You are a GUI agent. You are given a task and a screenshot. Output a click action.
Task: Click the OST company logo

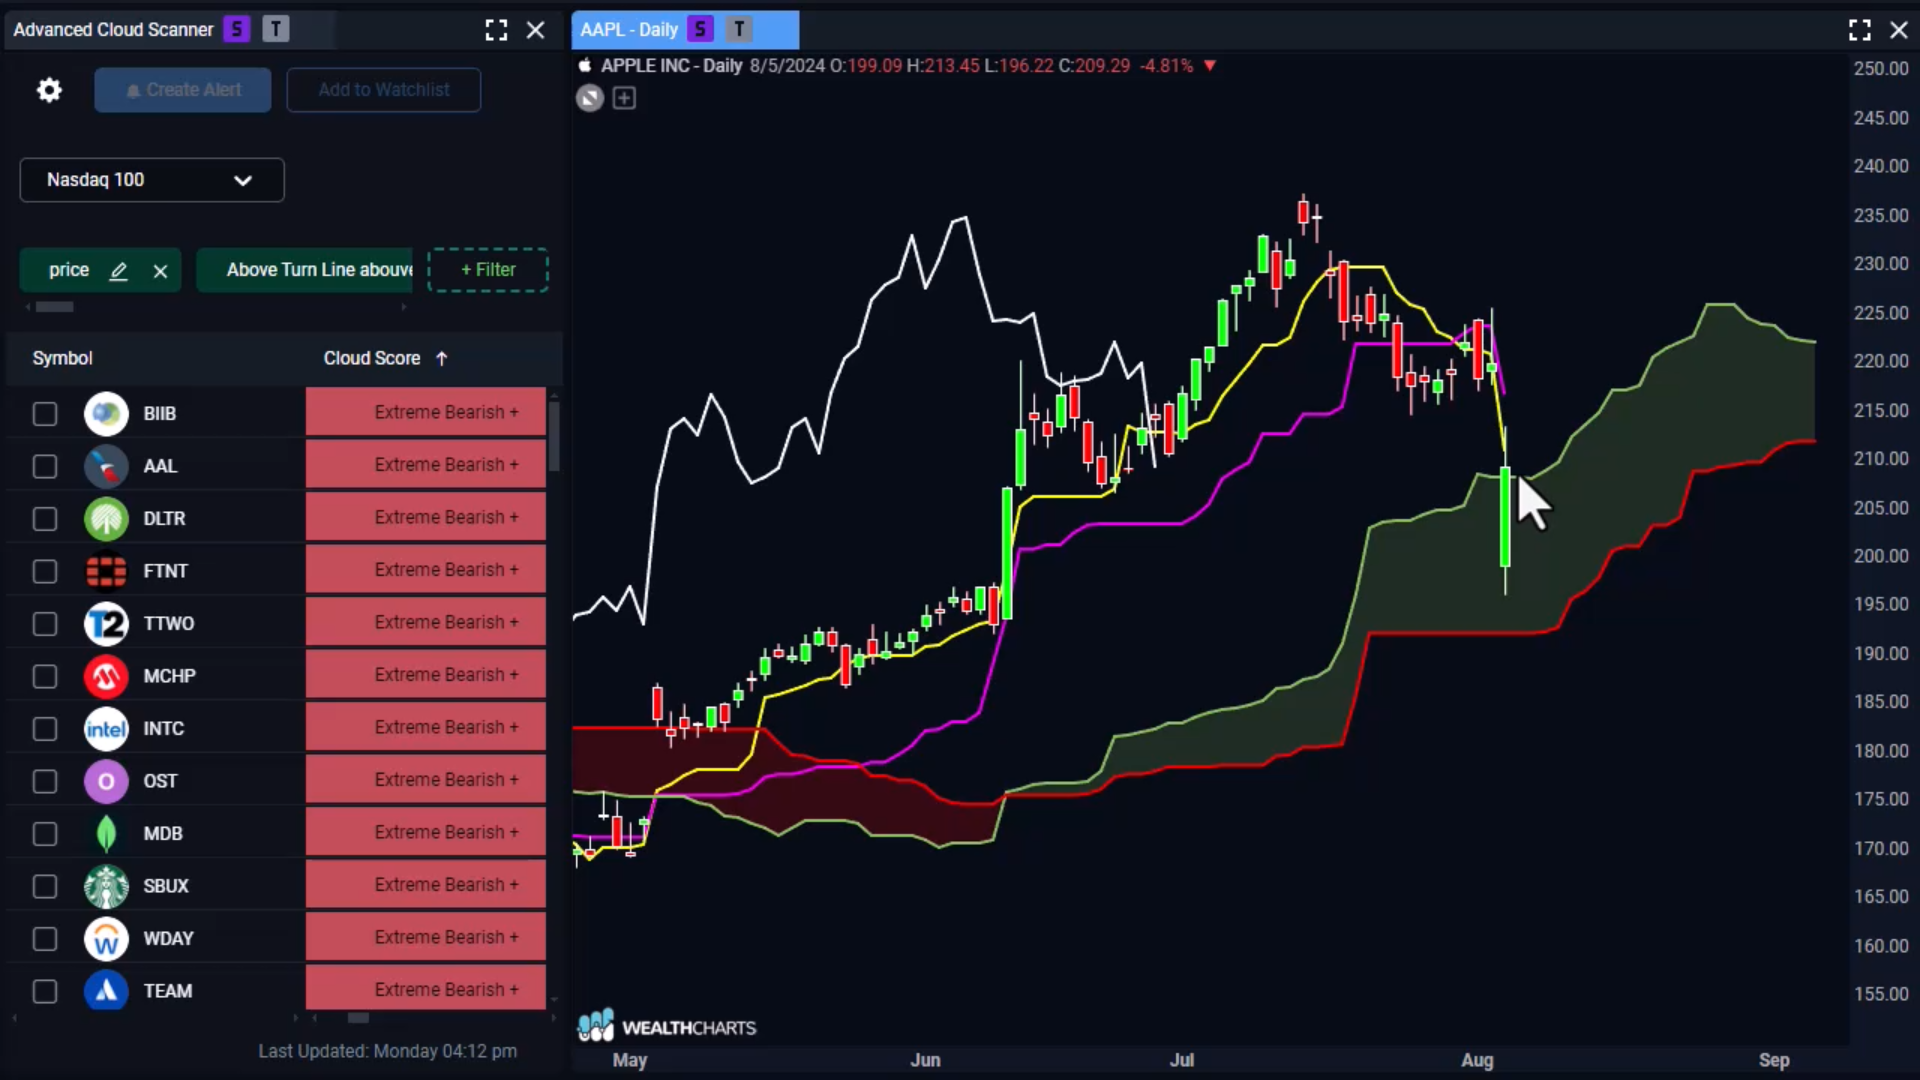(x=106, y=781)
